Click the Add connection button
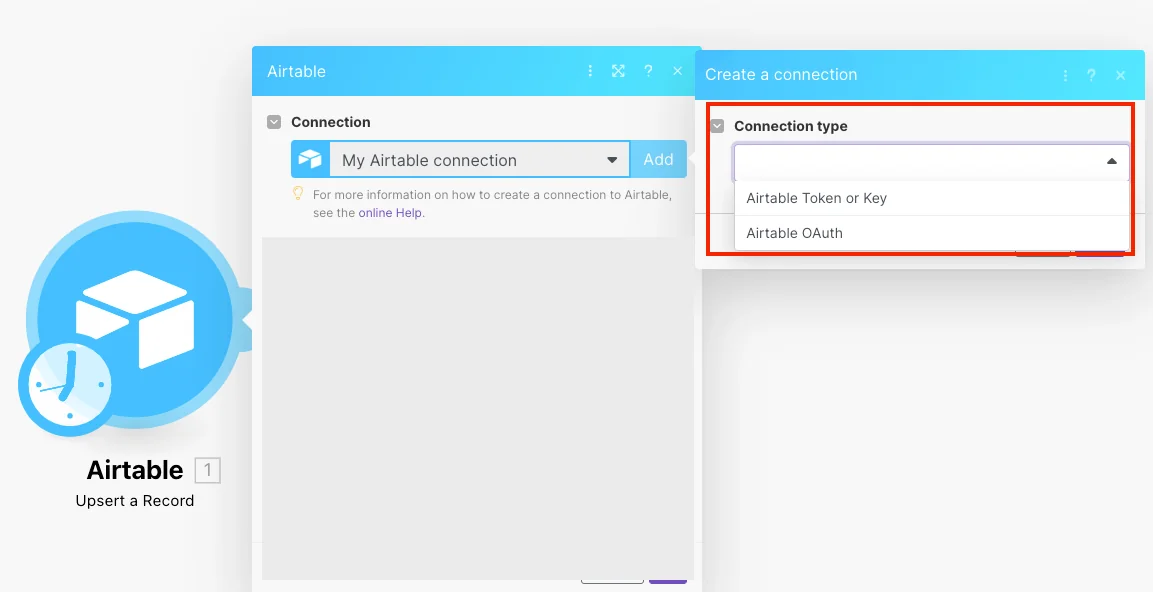Image resolution: width=1153 pixels, height=592 pixels. (x=658, y=160)
